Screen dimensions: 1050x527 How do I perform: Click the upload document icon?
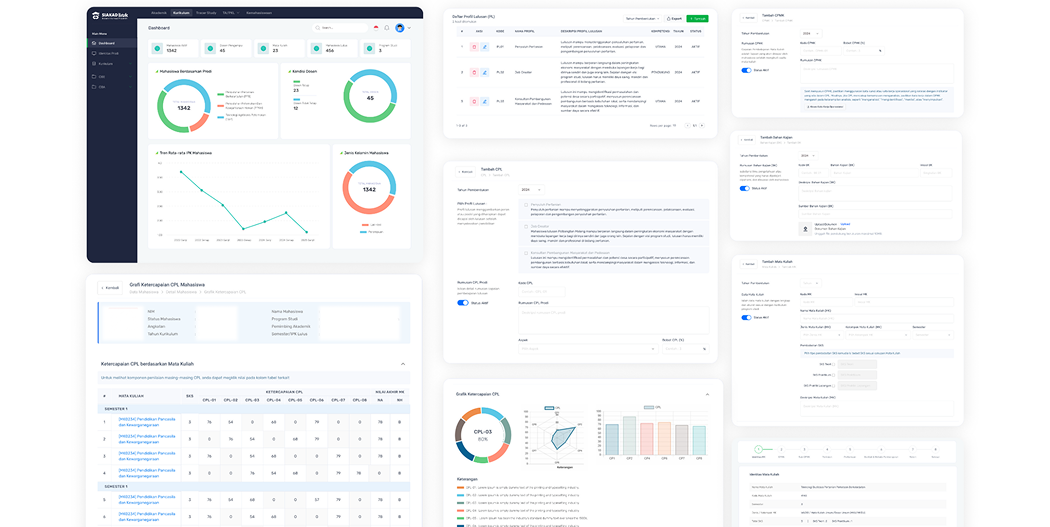806,229
